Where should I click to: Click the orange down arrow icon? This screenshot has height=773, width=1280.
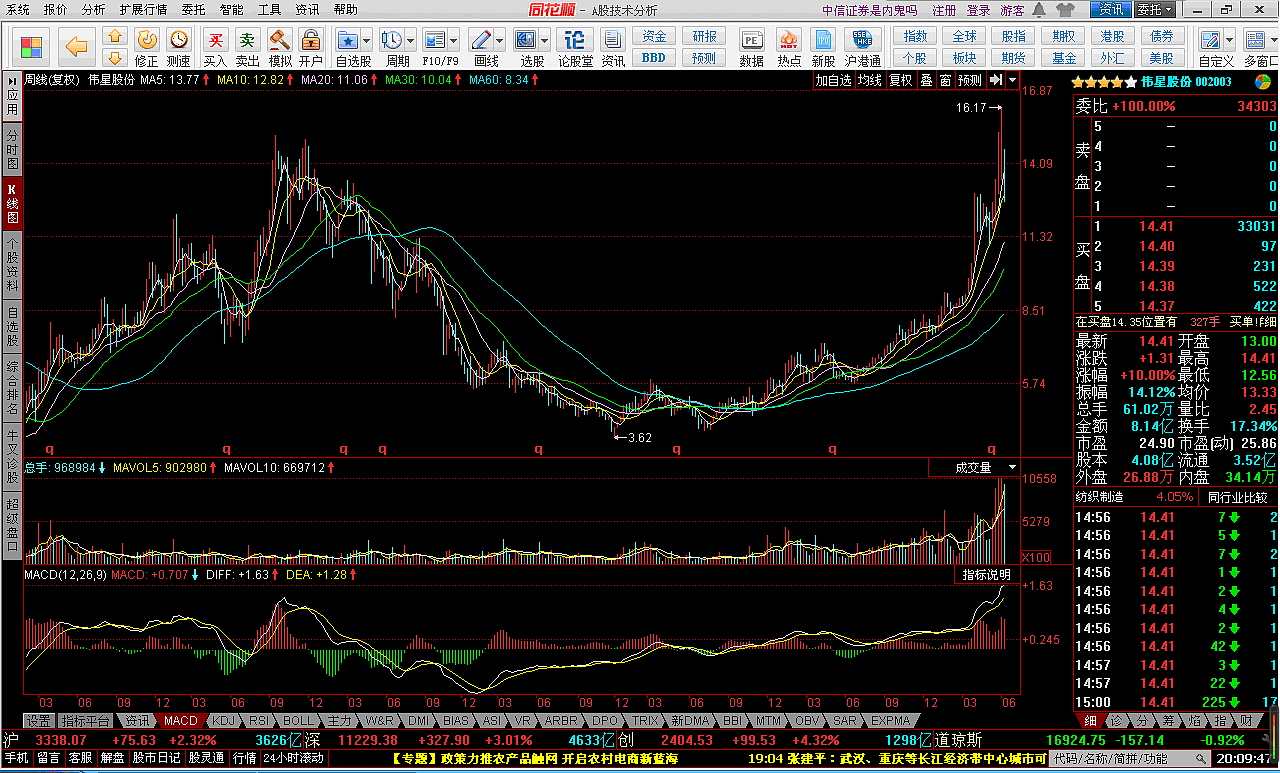[115, 59]
